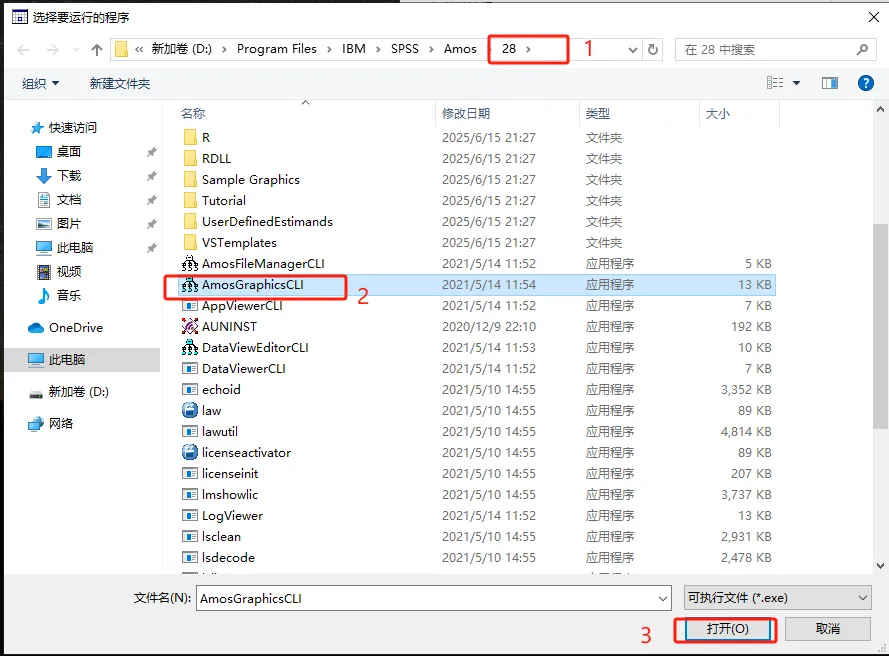Expand the address bar history dropdown
Viewport: 889px width, 656px height.
pyautogui.click(x=633, y=50)
